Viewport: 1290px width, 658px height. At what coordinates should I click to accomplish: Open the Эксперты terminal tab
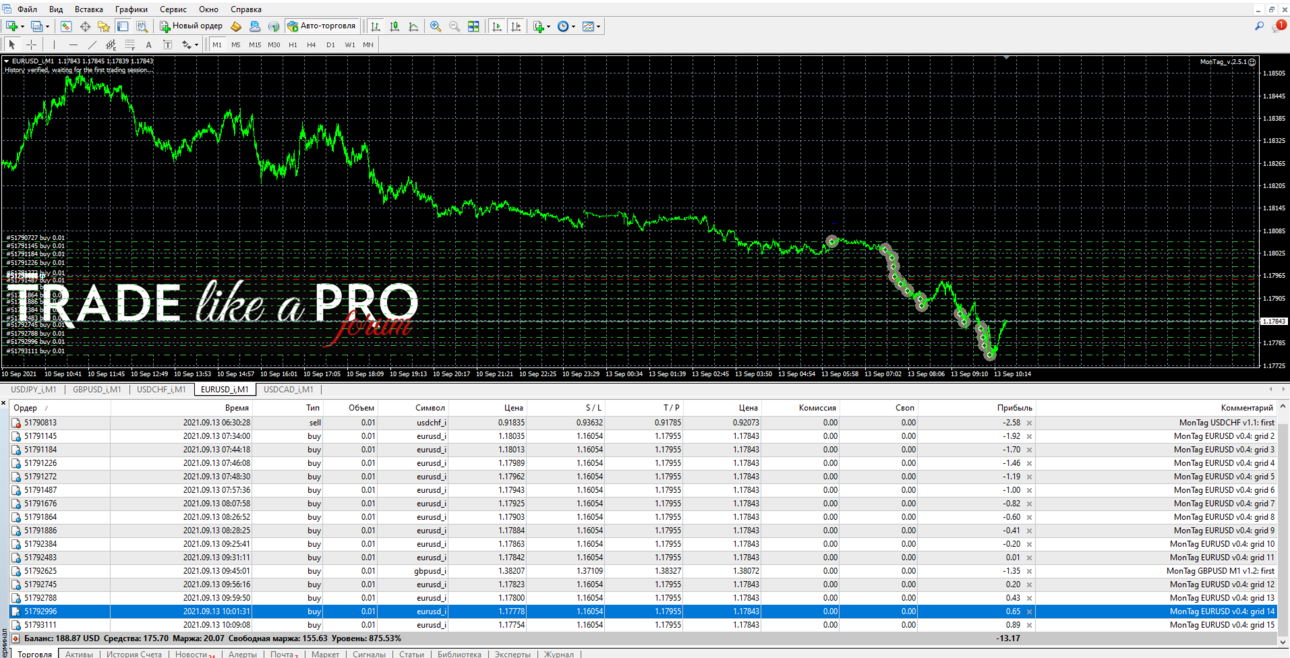513,654
